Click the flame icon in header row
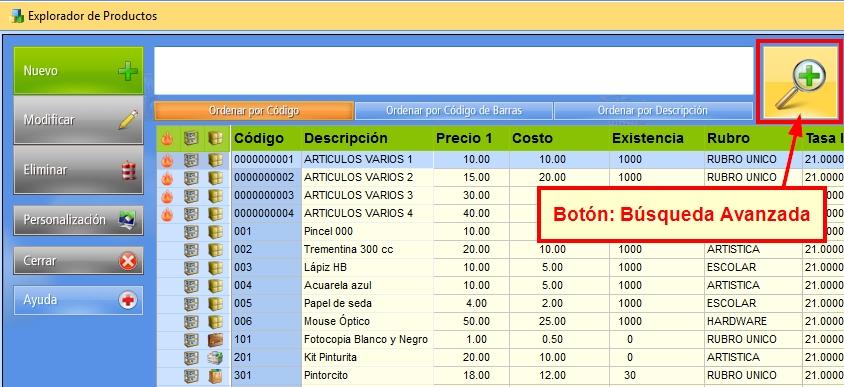Viewport: 844px width, 387px height. click(x=167, y=139)
